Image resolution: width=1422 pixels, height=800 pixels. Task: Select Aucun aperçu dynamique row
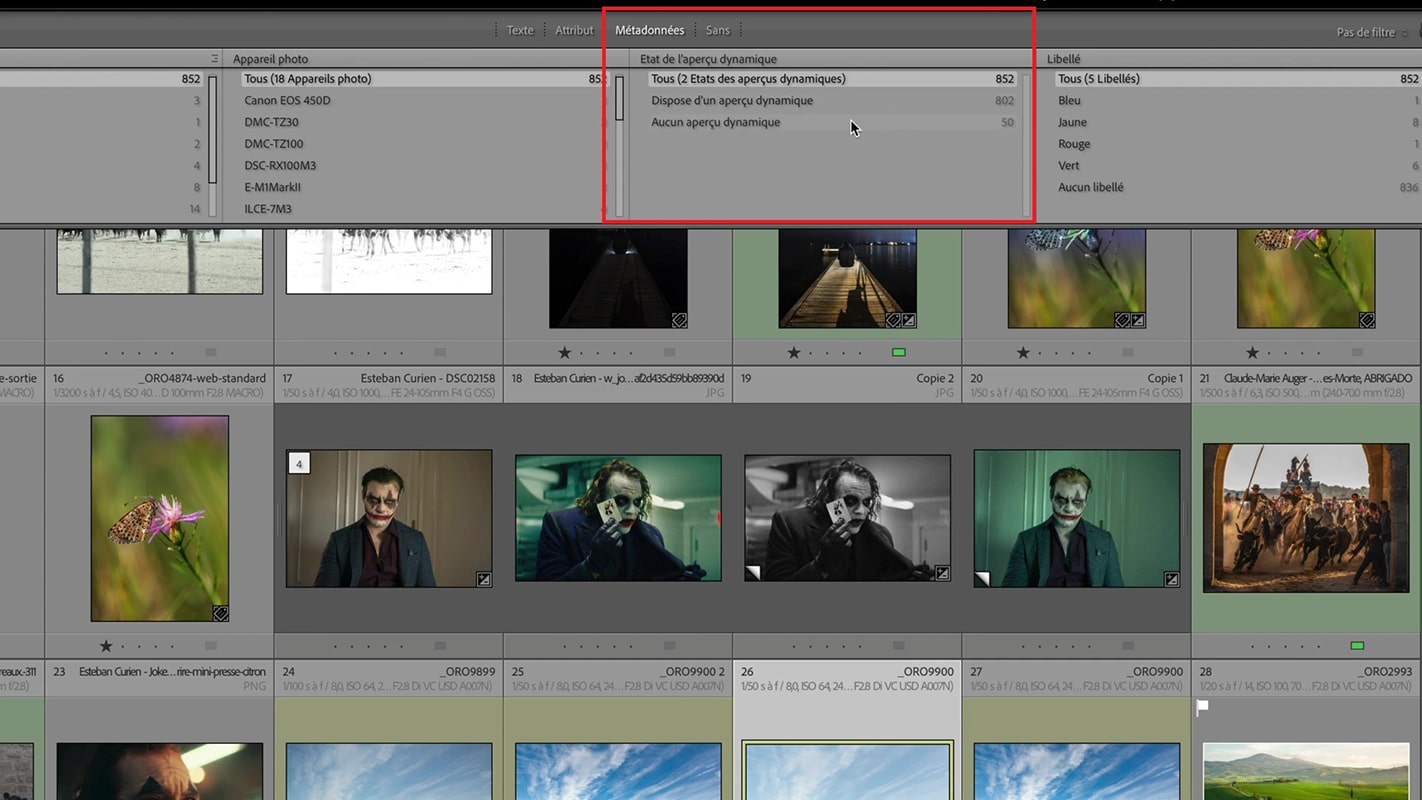832,122
